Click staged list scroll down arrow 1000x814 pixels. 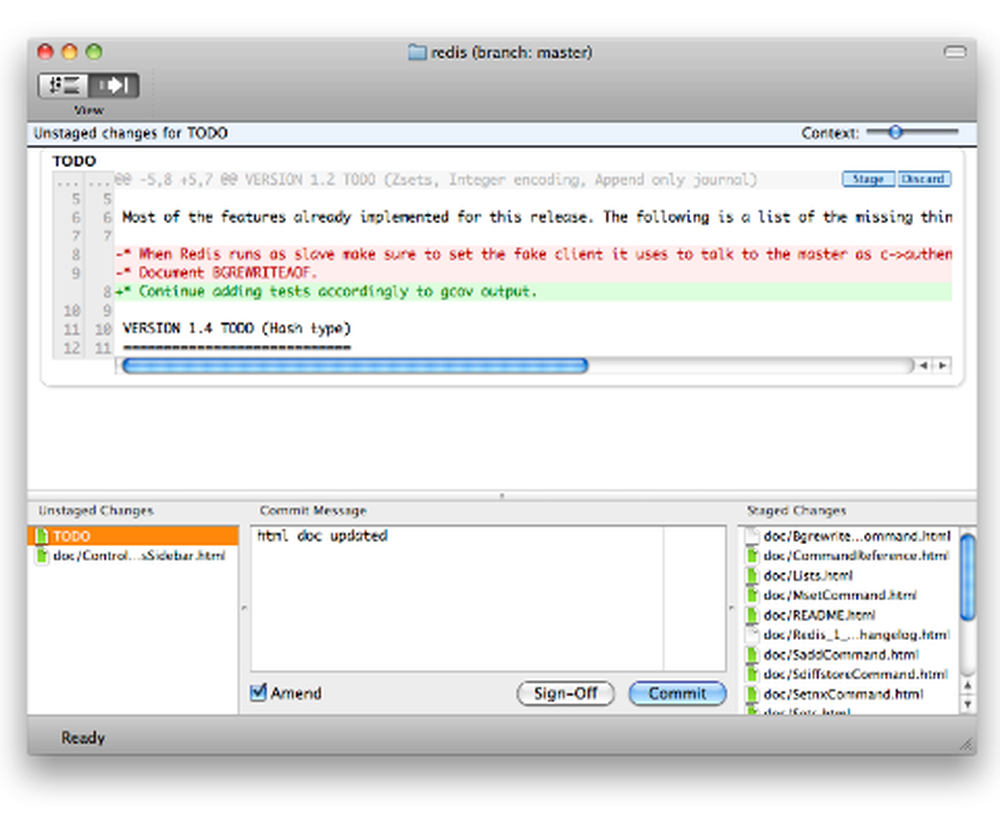[x=968, y=704]
